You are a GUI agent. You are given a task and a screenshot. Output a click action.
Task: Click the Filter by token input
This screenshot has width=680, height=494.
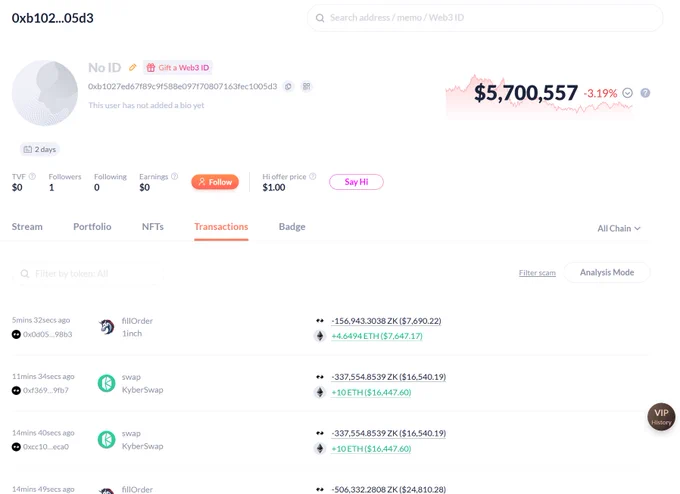coord(88,274)
